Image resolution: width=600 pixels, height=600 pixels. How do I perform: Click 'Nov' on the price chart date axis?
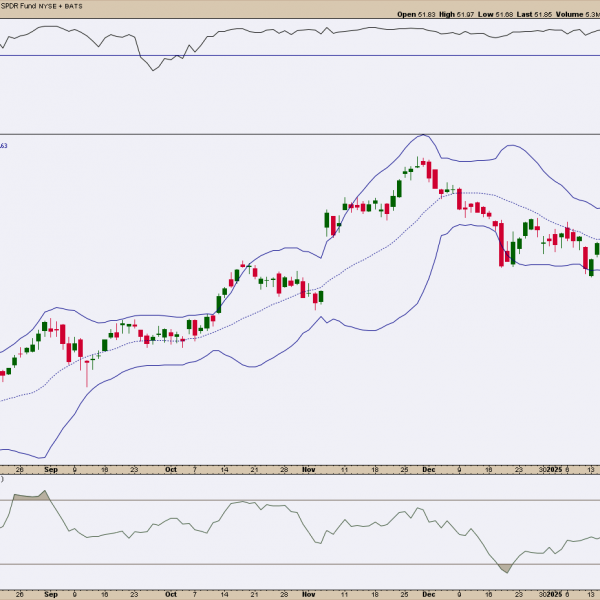tap(308, 470)
